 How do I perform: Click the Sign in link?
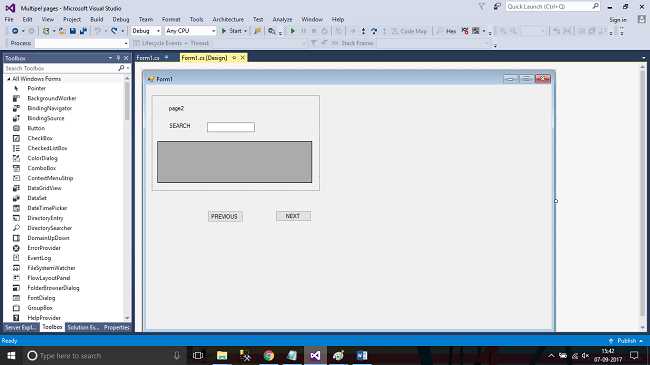[x=618, y=20]
